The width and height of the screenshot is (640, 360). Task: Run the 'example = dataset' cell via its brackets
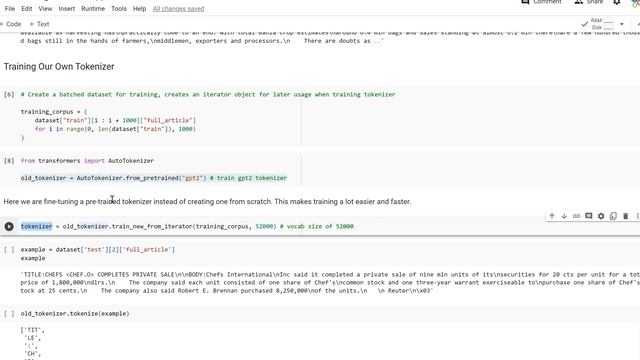tap(9, 249)
